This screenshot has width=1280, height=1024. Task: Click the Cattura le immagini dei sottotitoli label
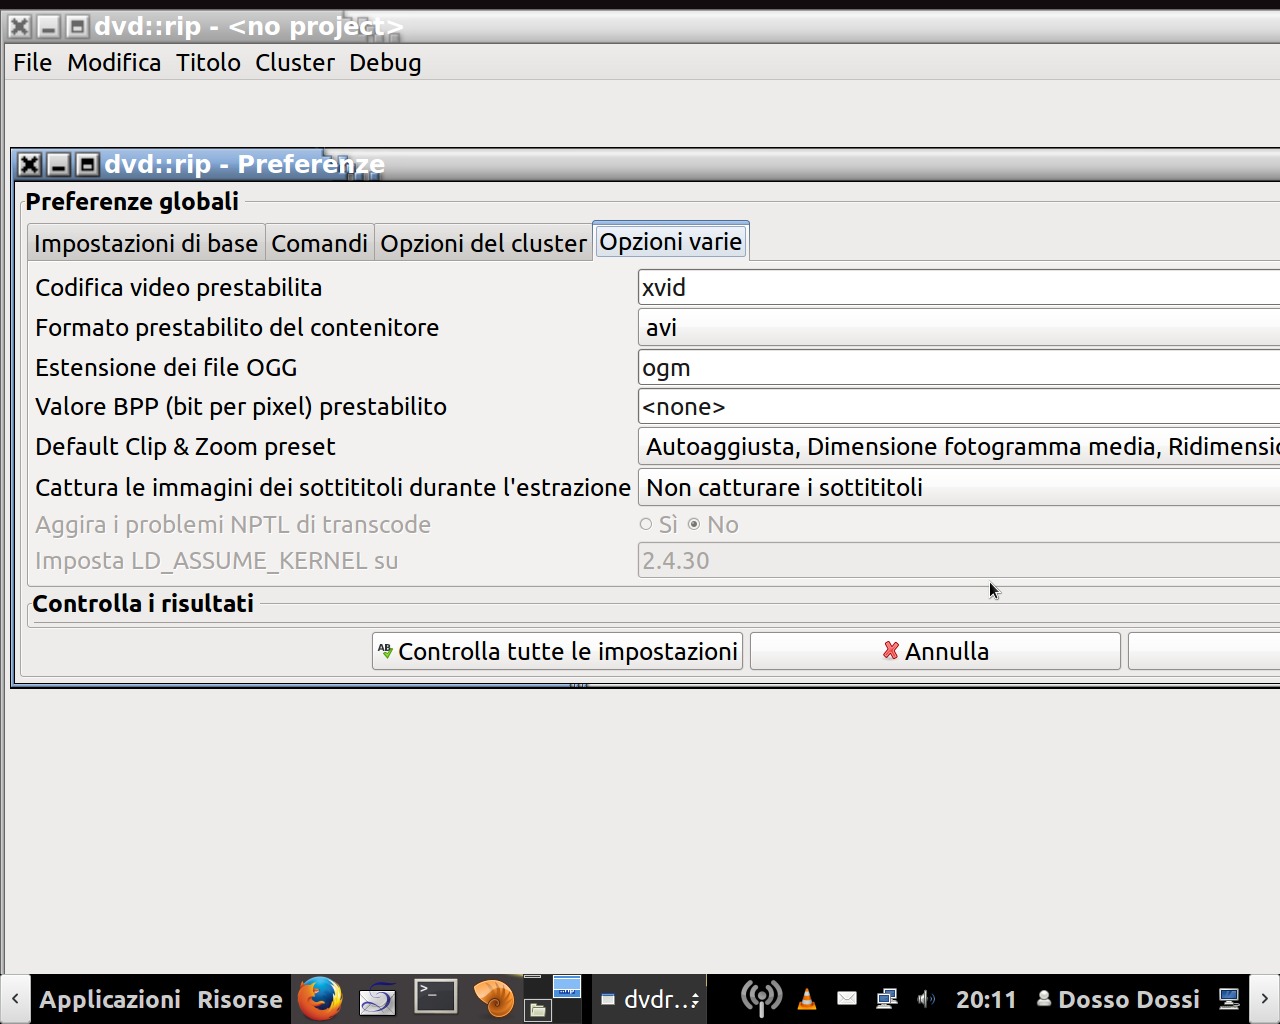pyautogui.click(x=333, y=487)
